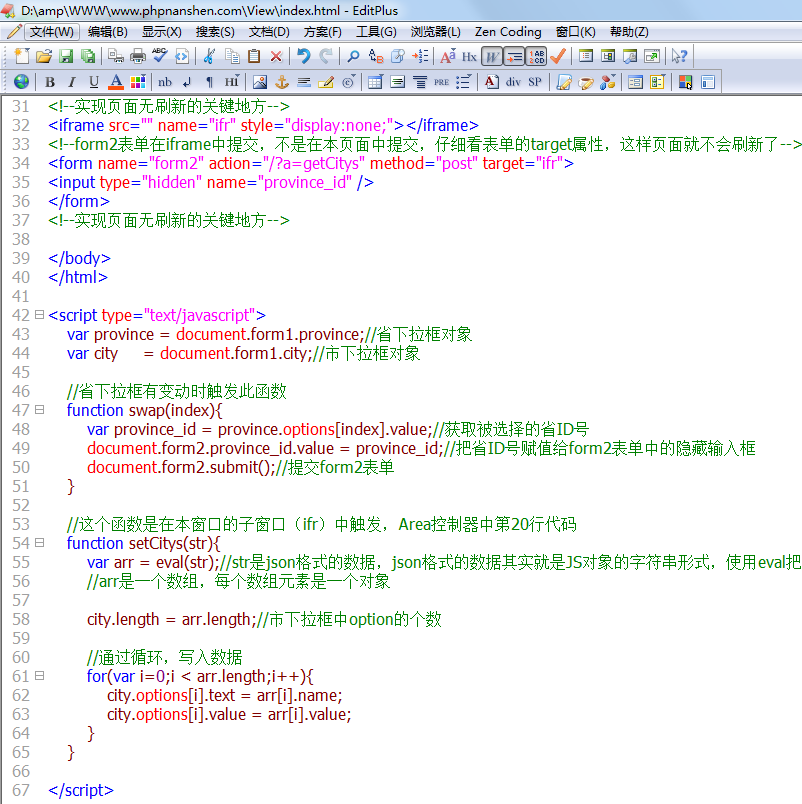802x804 pixels.
Task: Toggle the line numbers button
Action: tap(536, 56)
